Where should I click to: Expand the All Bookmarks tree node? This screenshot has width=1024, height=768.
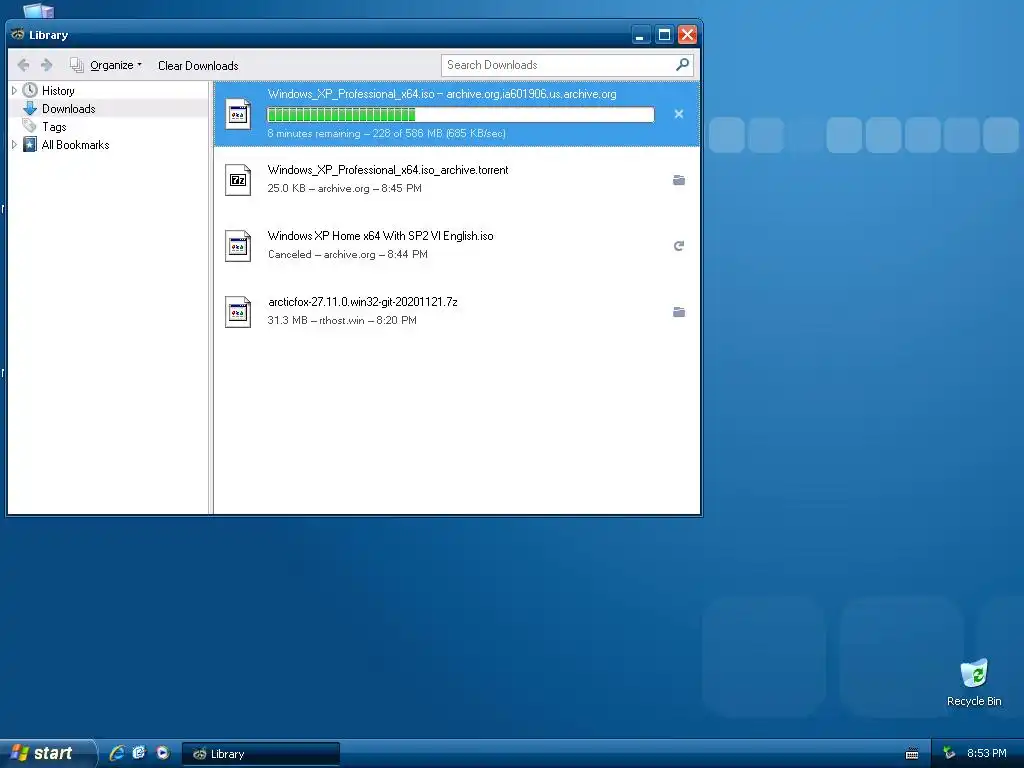(x=14, y=145)
